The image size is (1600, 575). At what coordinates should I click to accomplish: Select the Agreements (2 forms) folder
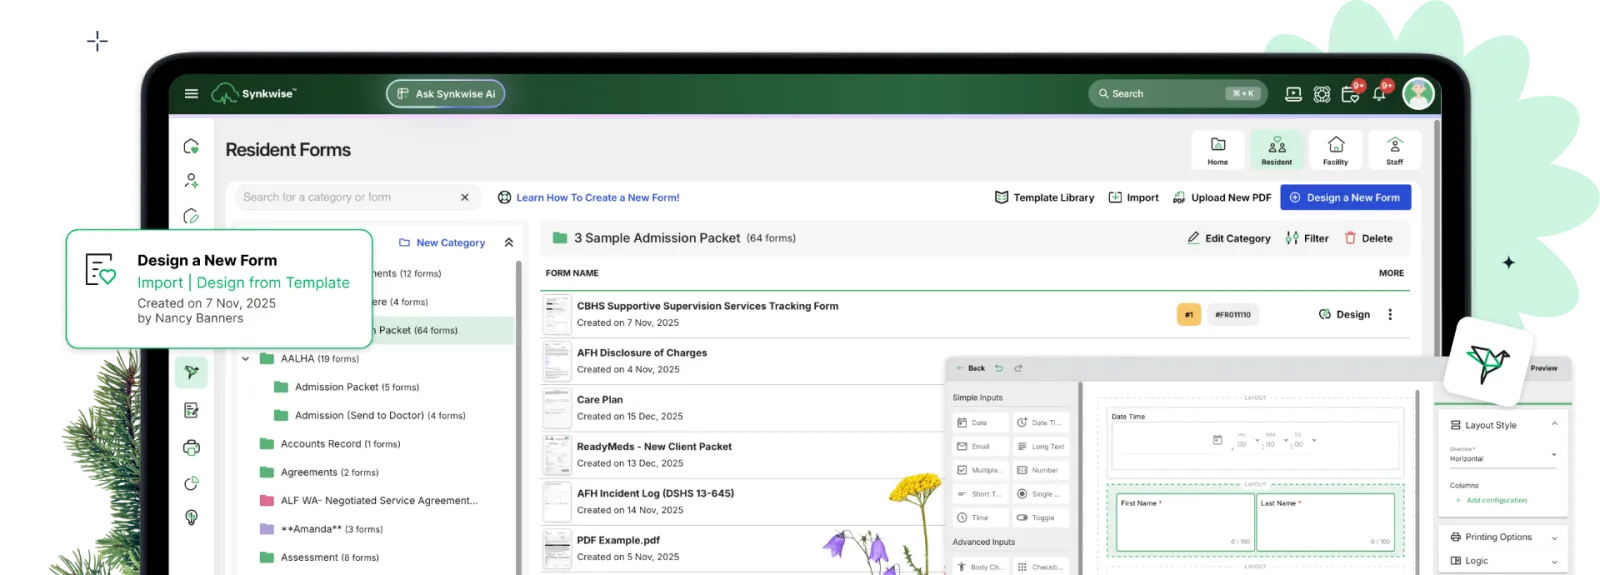319,472
